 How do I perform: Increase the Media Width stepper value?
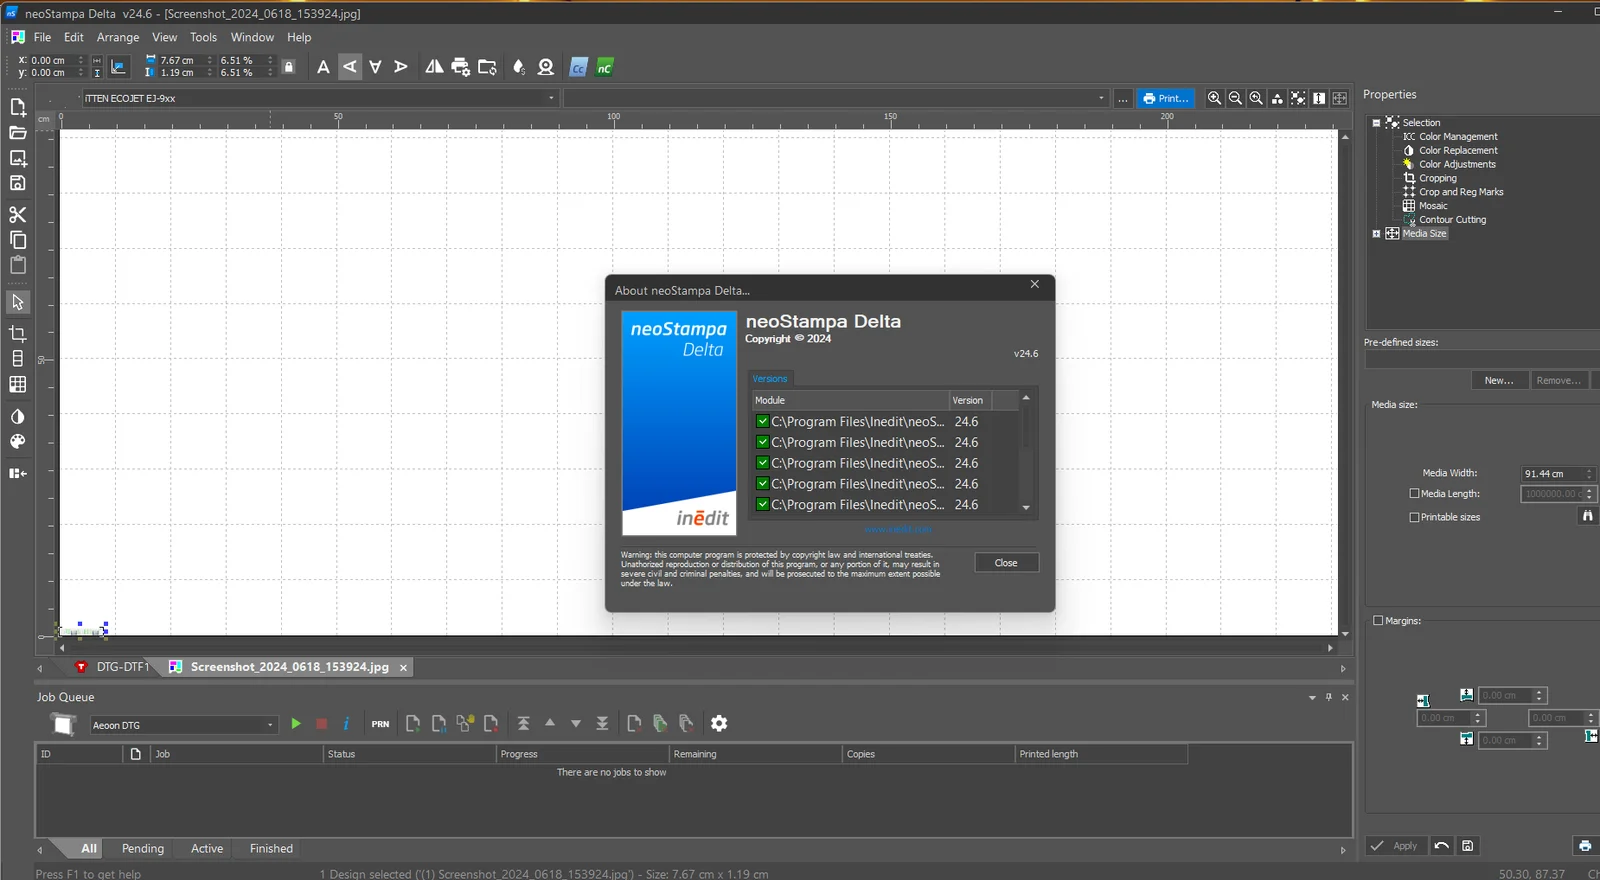[1589, 470]
